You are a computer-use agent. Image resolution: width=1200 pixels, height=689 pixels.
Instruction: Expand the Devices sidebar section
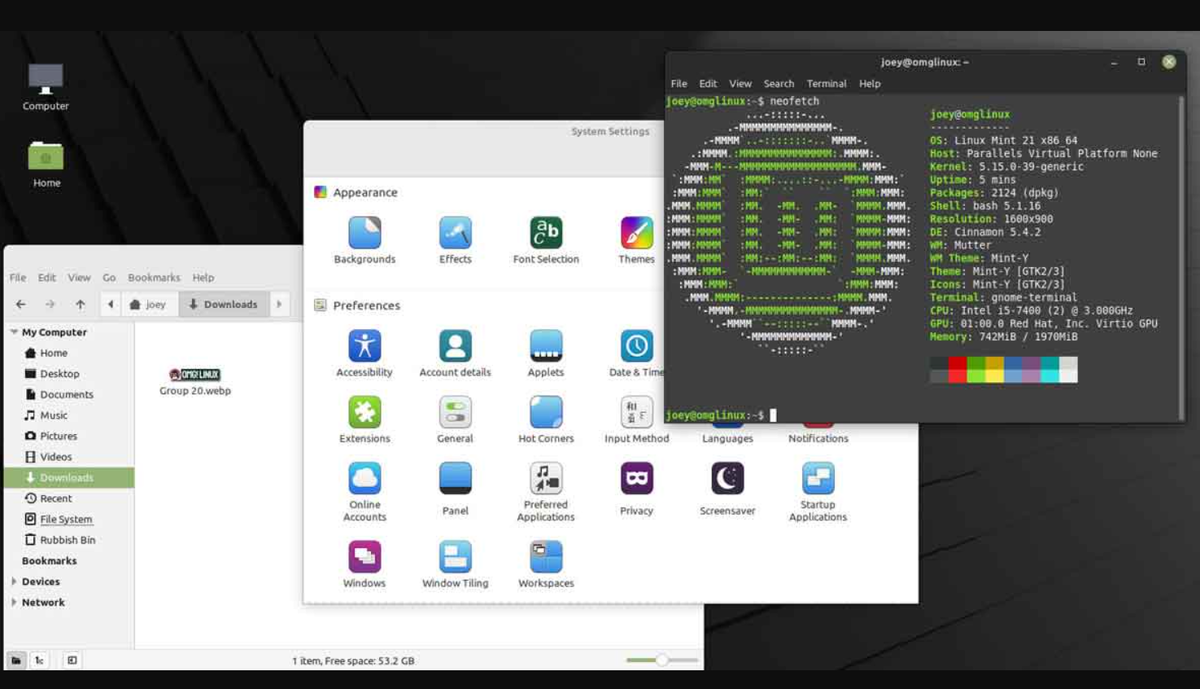14,581
